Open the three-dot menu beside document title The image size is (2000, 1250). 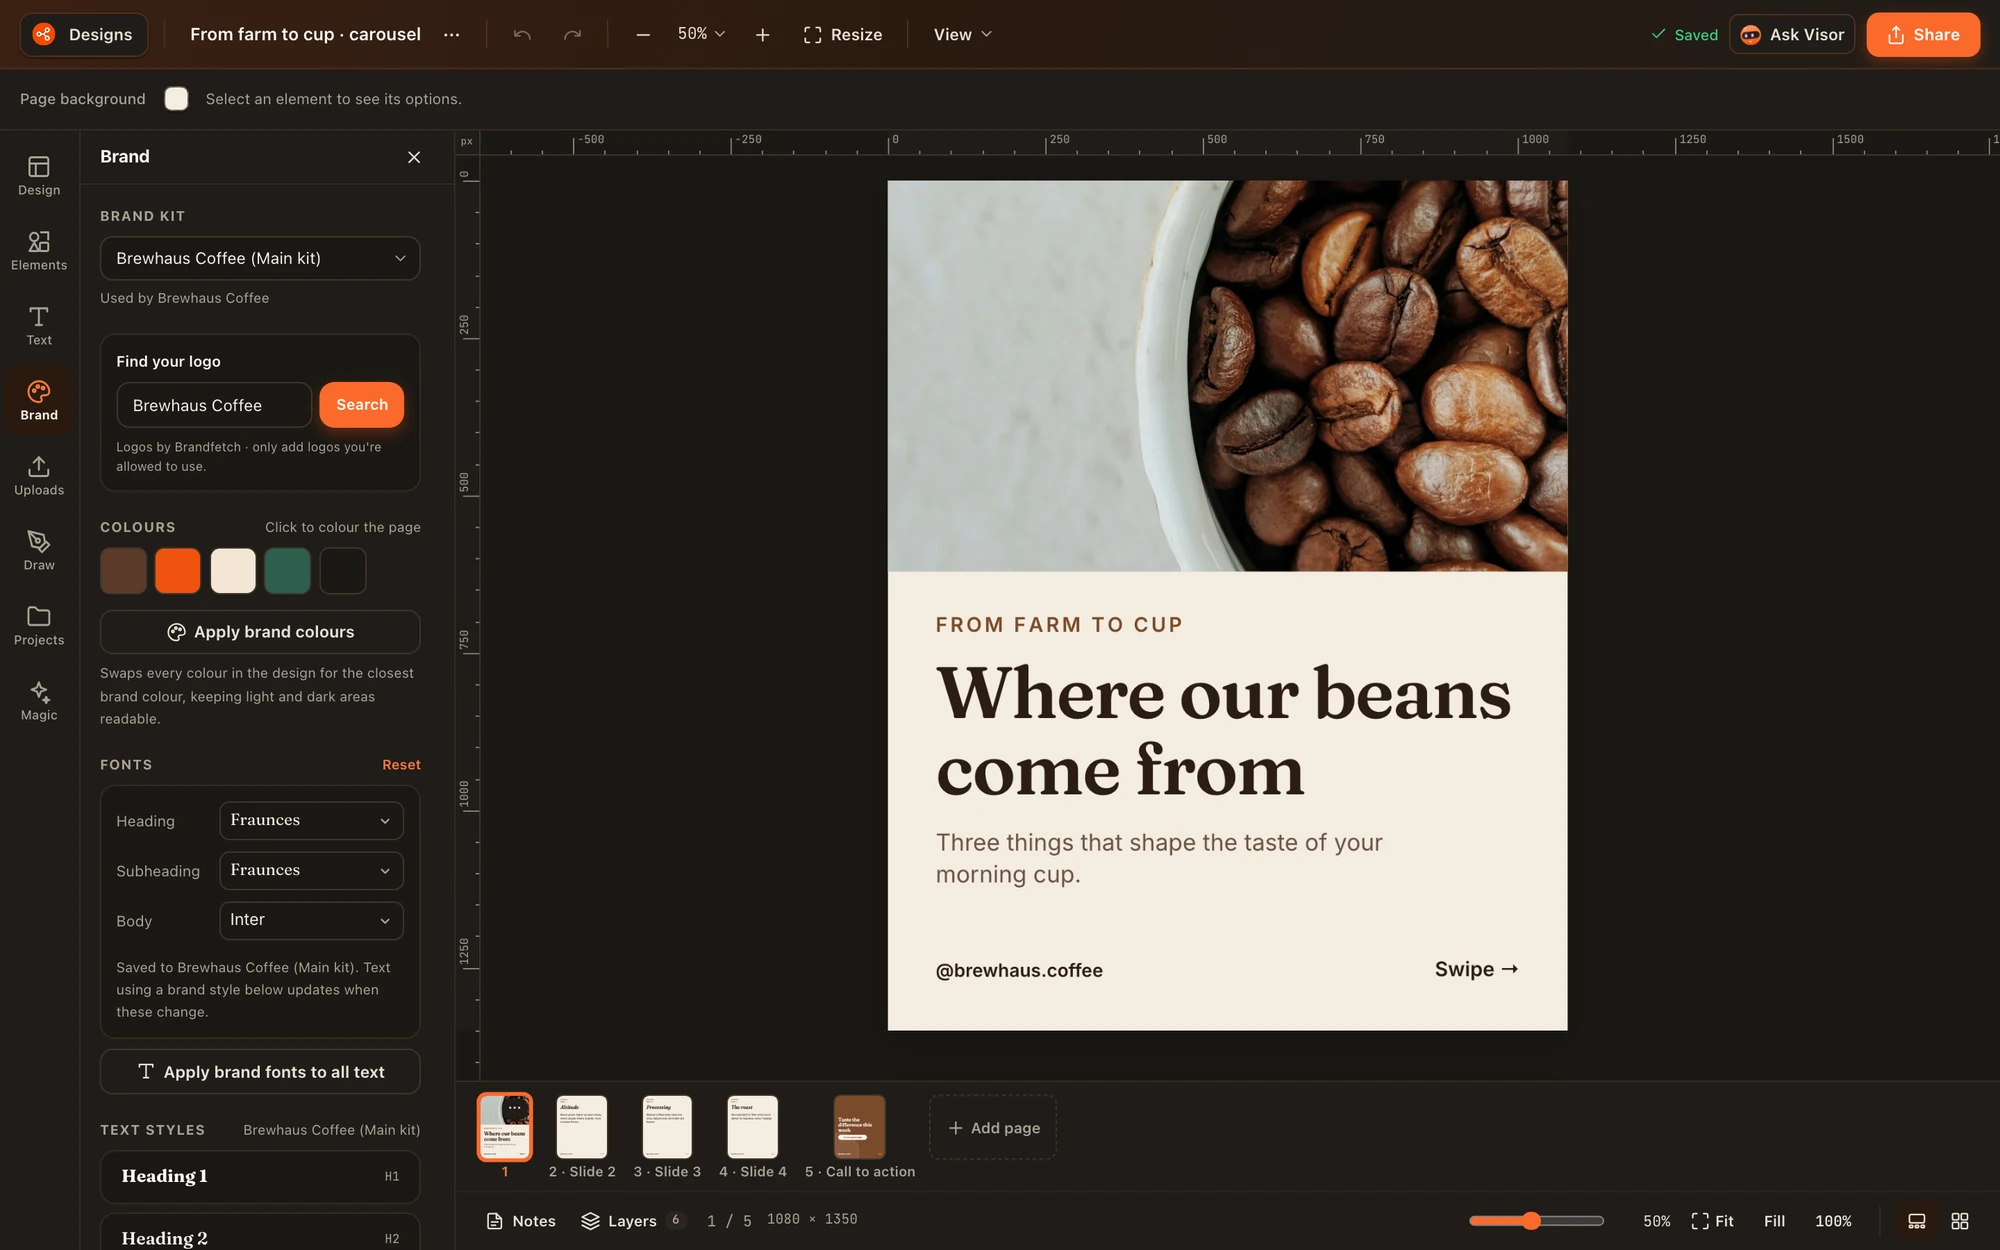tap(452, 34)
